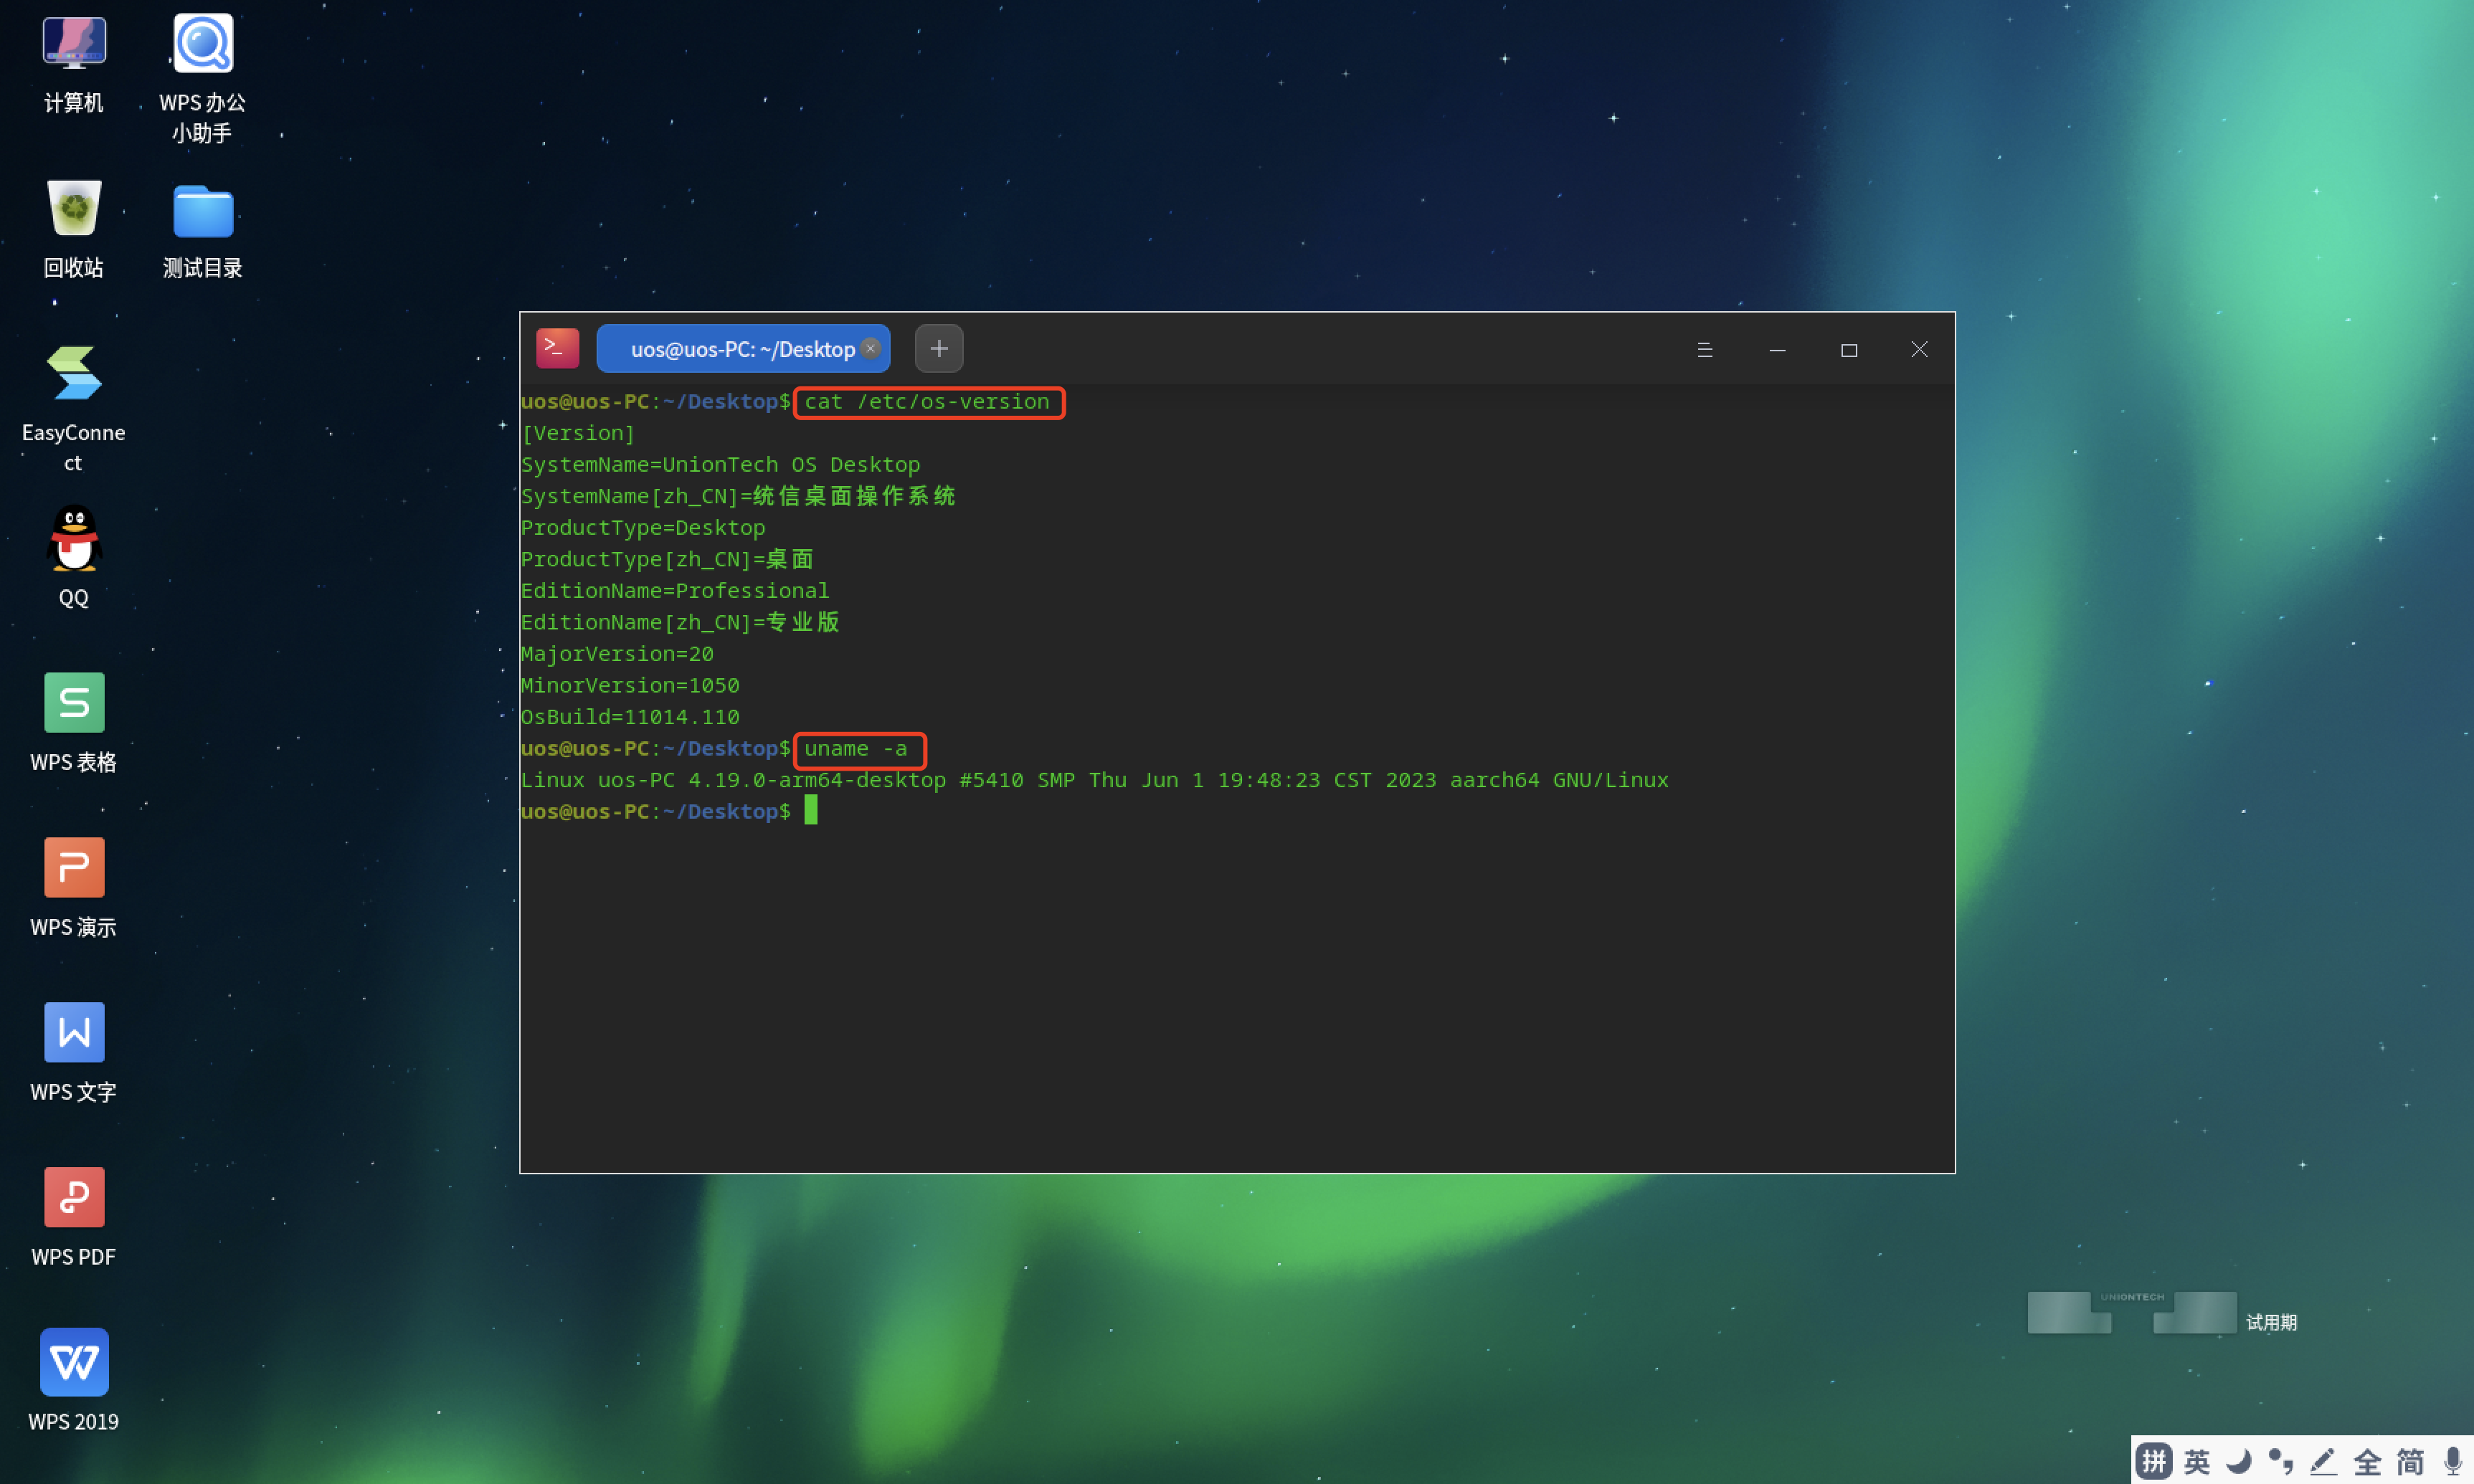Toggle 拼 pinyin input mode
The image size is (2474, 1484).
coord(2153,1461)
